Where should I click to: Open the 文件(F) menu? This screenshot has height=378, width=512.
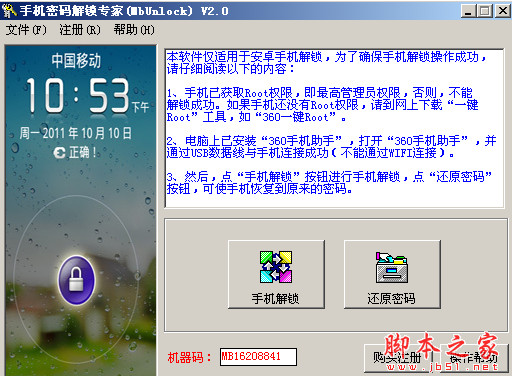coord(26,30)
